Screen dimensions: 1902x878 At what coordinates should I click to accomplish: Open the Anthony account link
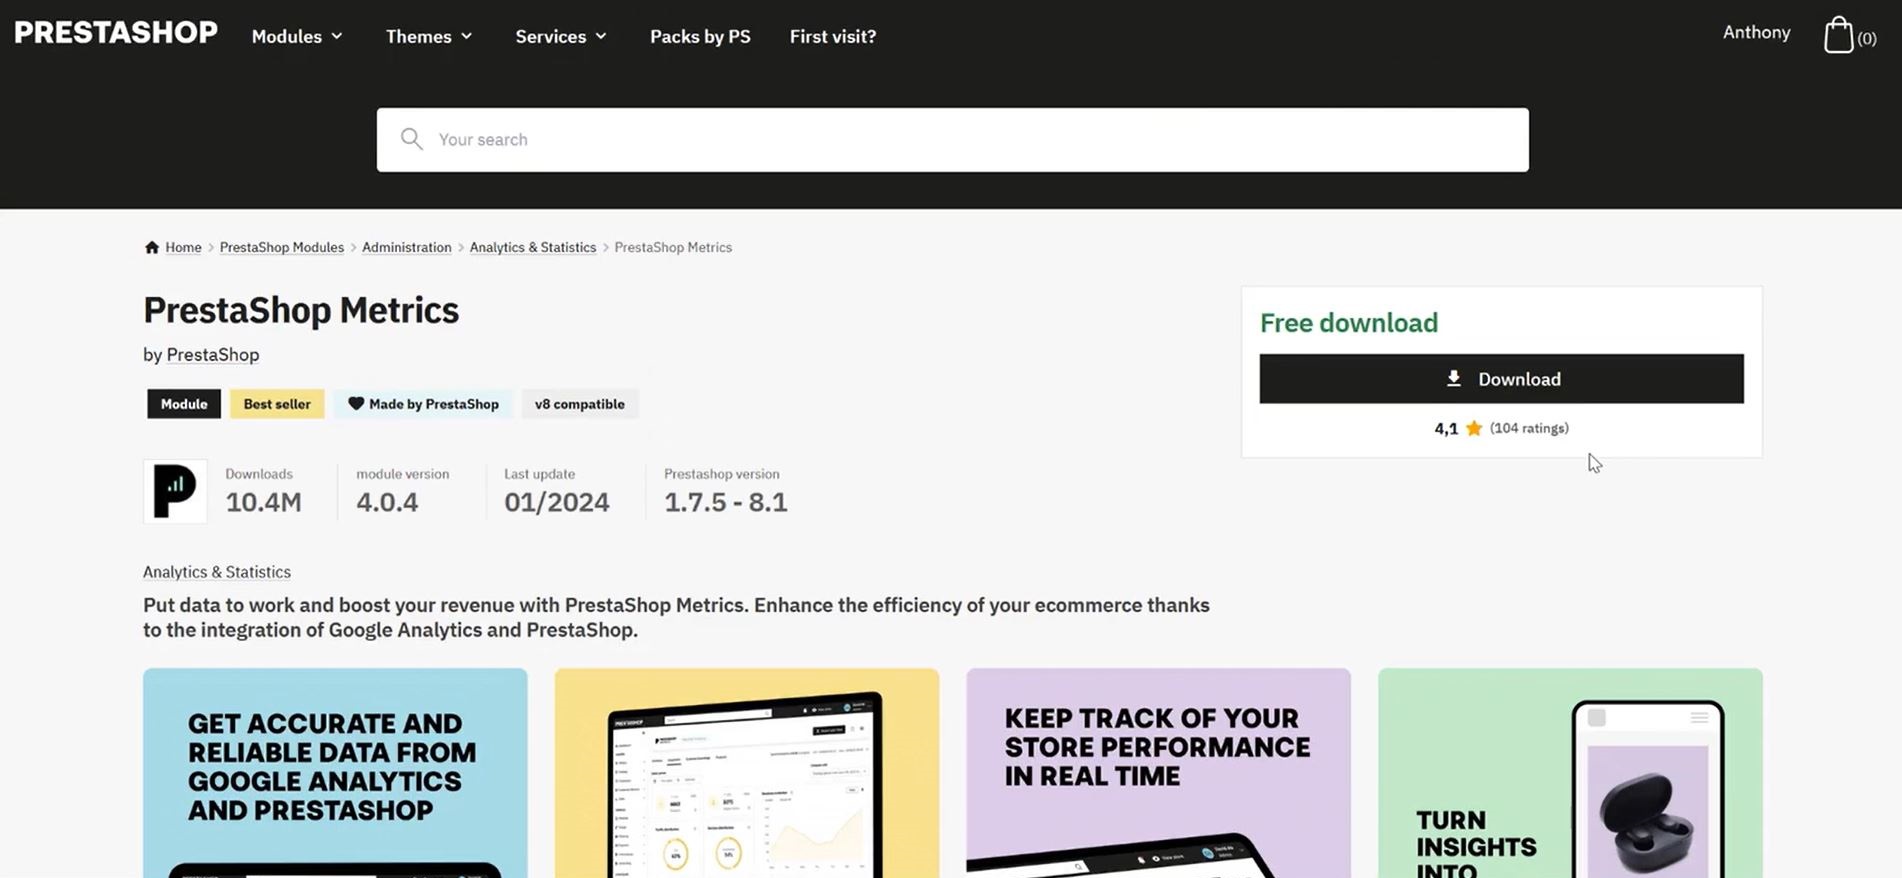(x=1756, y=32)
